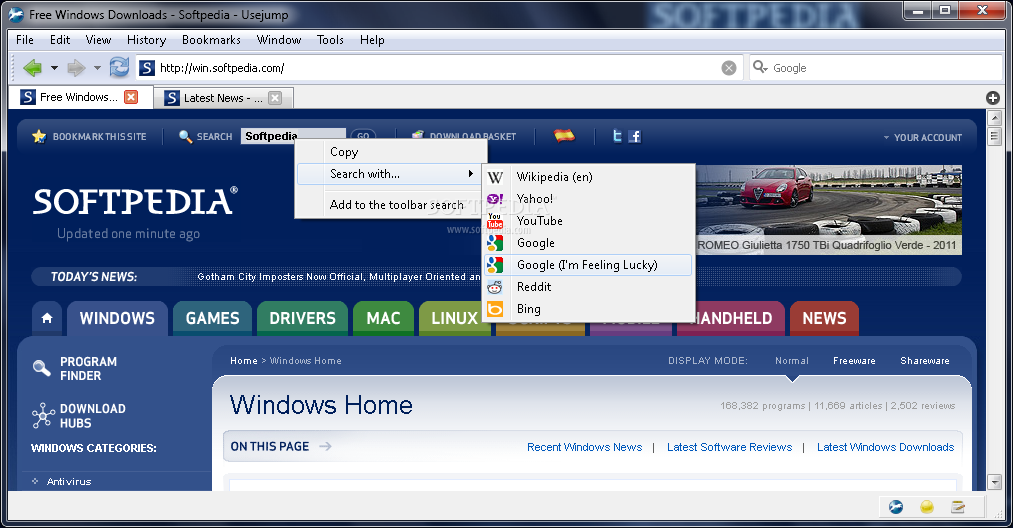Image resolution: width=1013 pixels, height=528 pixels.
Task: Go back with the green back arrow
Action: [32, 67]
